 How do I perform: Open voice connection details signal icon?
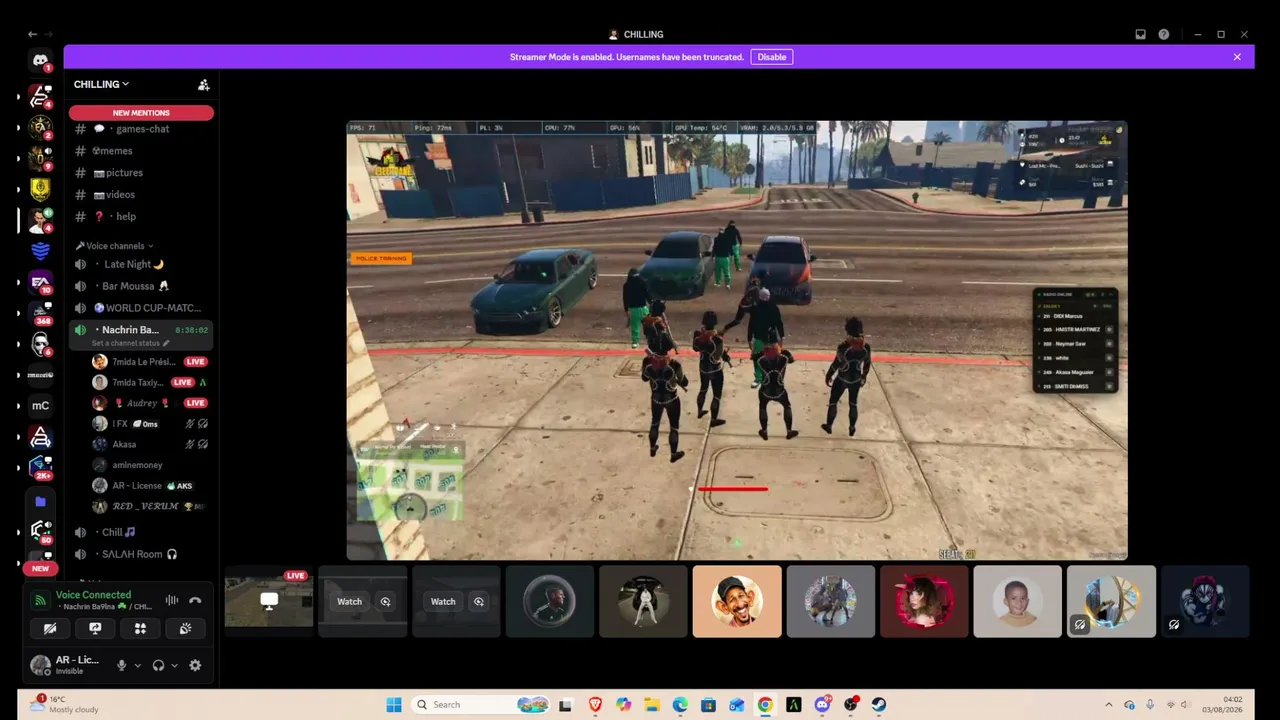pos(40,601)
